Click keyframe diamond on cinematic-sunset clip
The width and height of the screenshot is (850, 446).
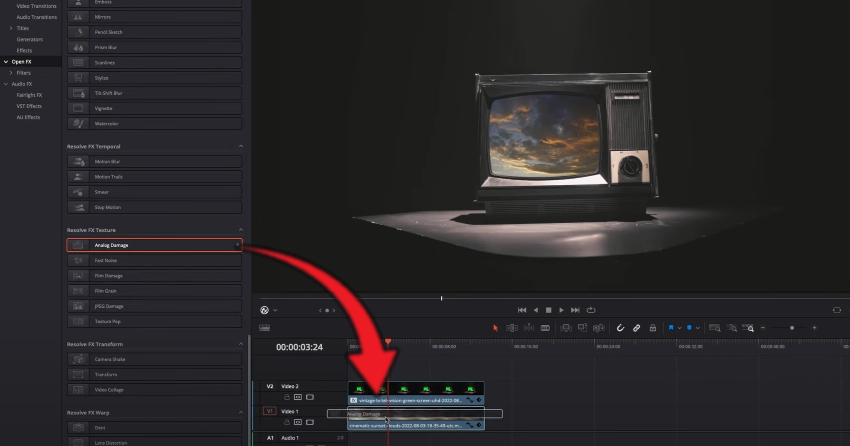coord(479,425)
